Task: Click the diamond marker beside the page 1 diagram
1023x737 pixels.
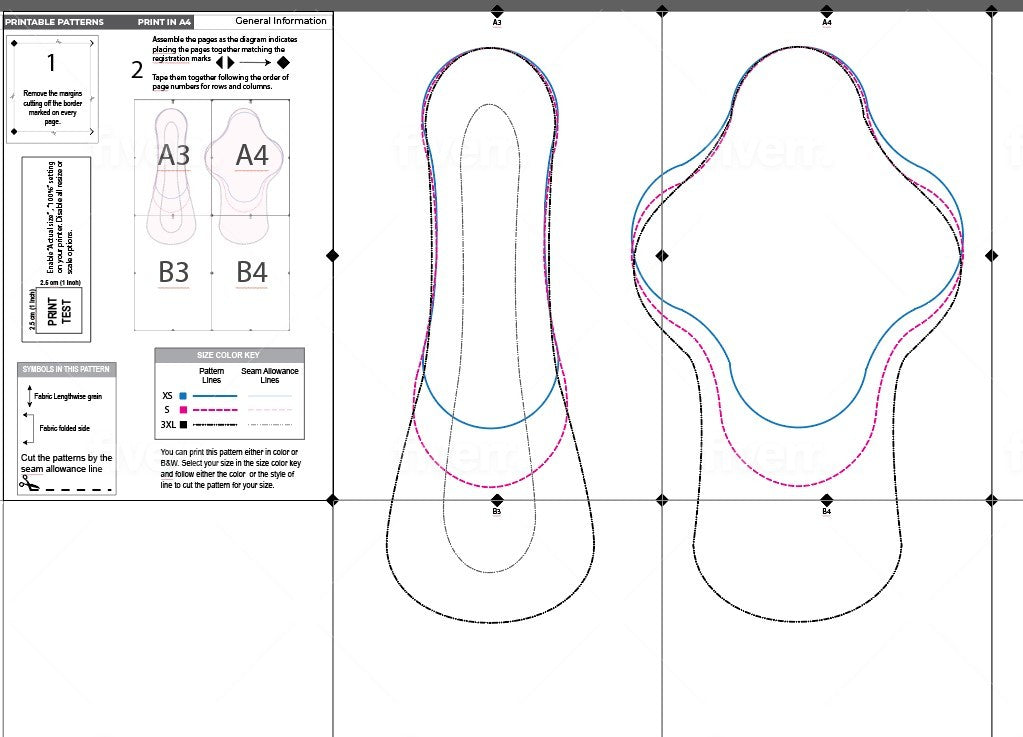Action: click(13, 43)
